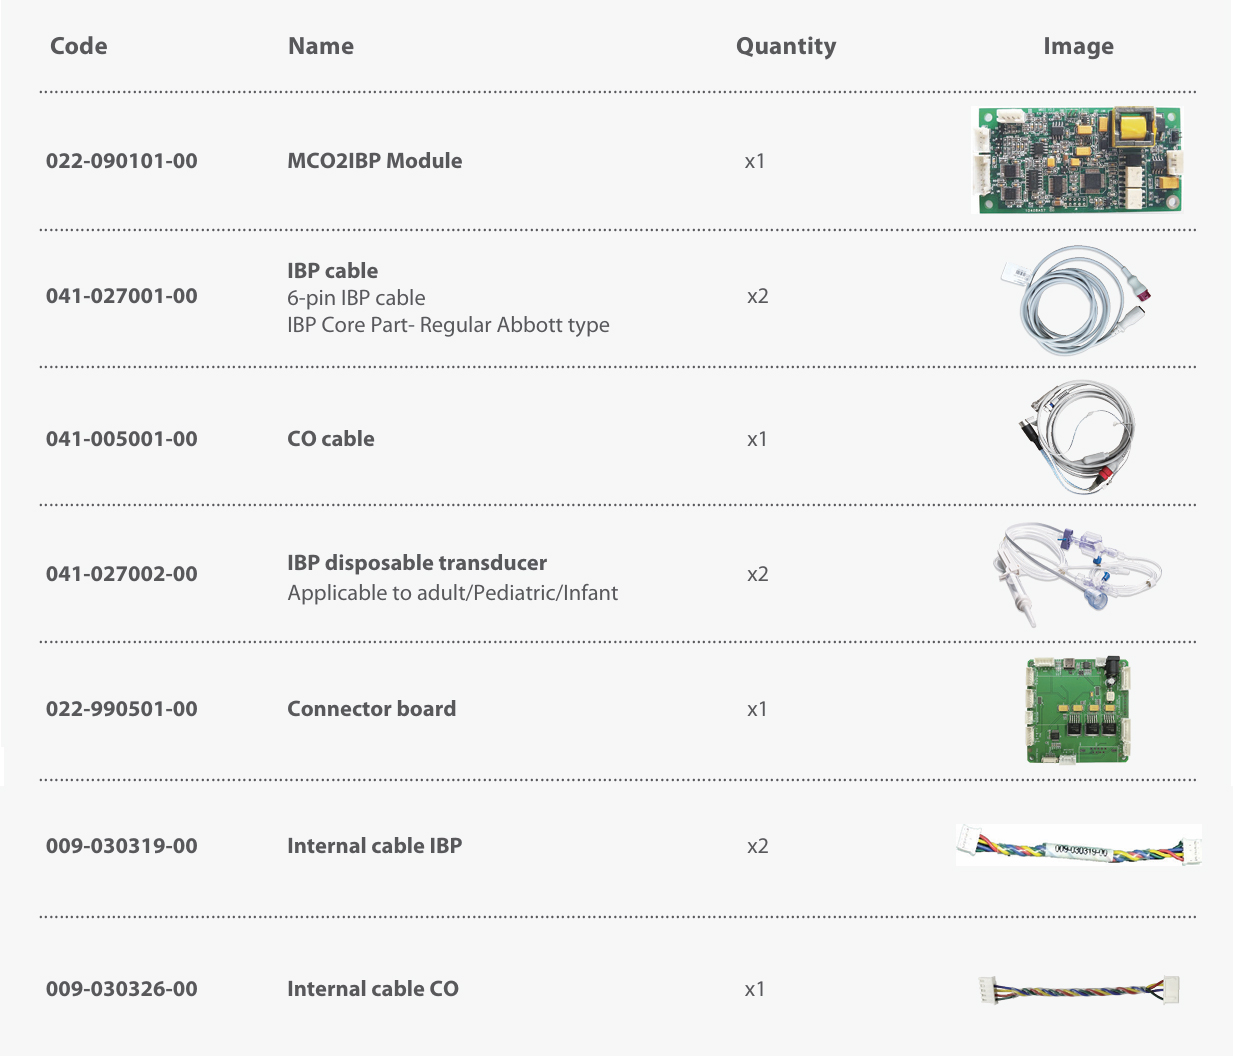This screenshot has width=1233, height=1056.
Task: Click part code 041-027001-00
Action: 122,296
